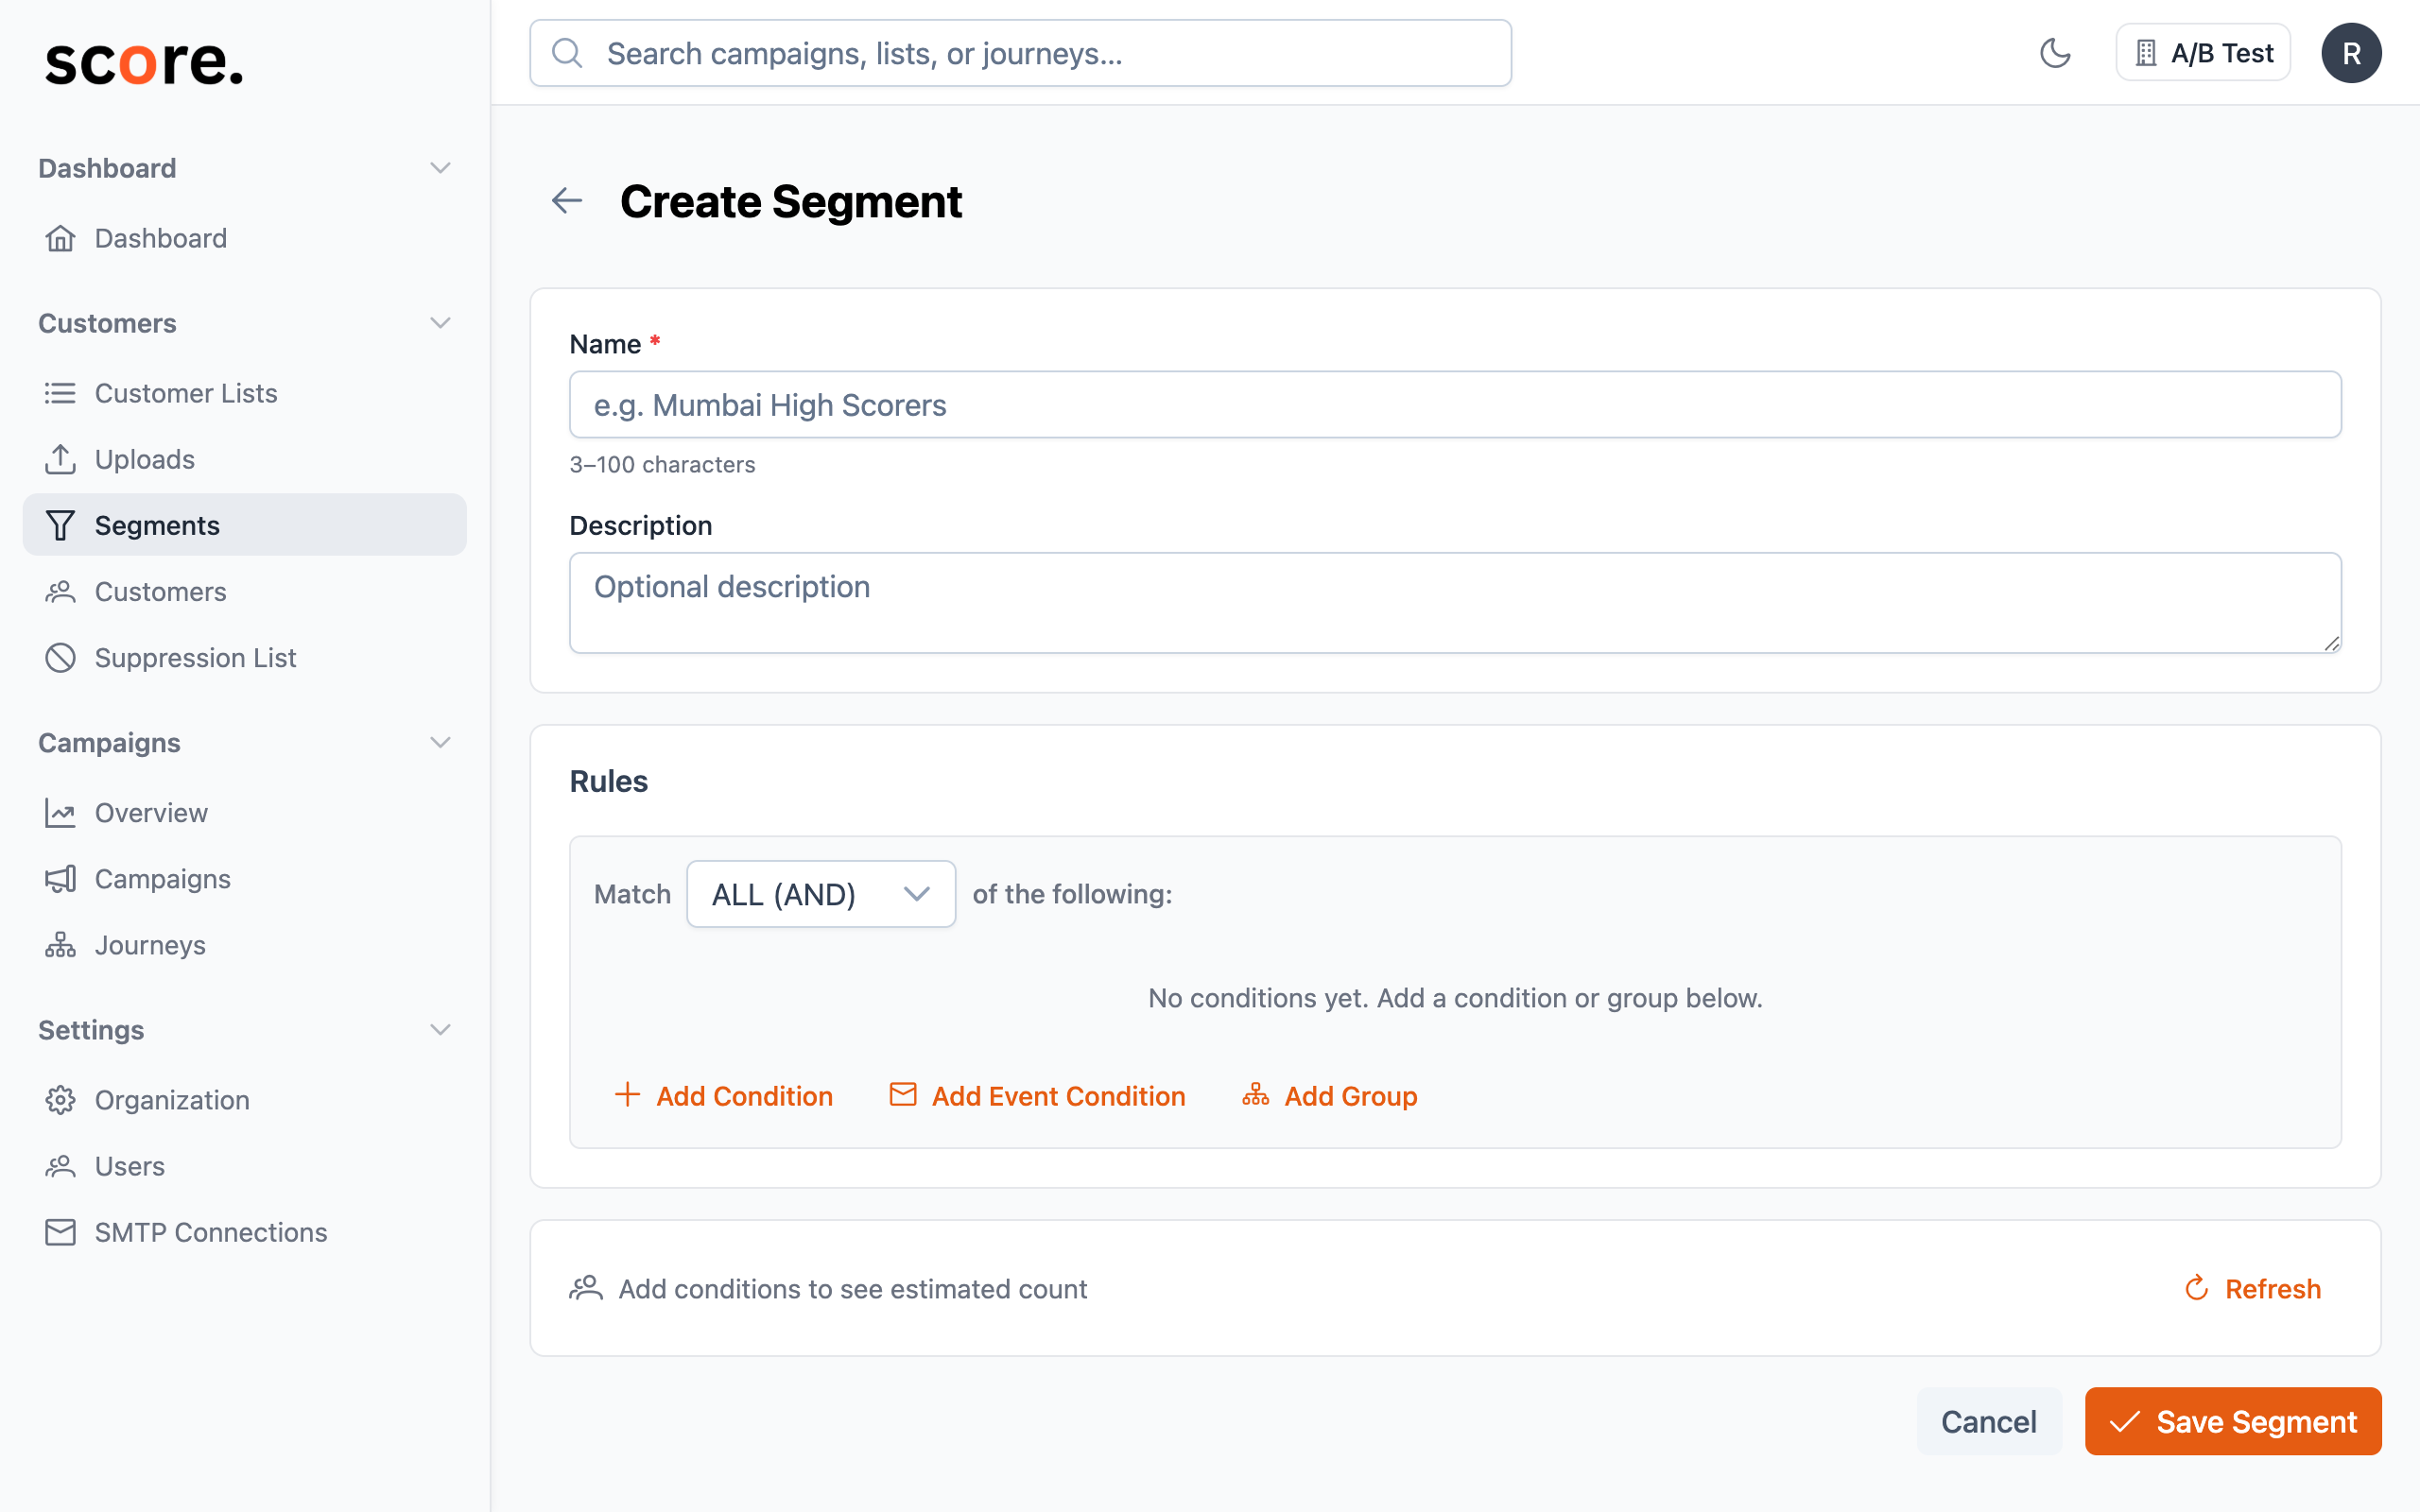Collapse the Customers sidebar section
The height and width of the screenshot is (1512, 2420).
tap(440, 322)
